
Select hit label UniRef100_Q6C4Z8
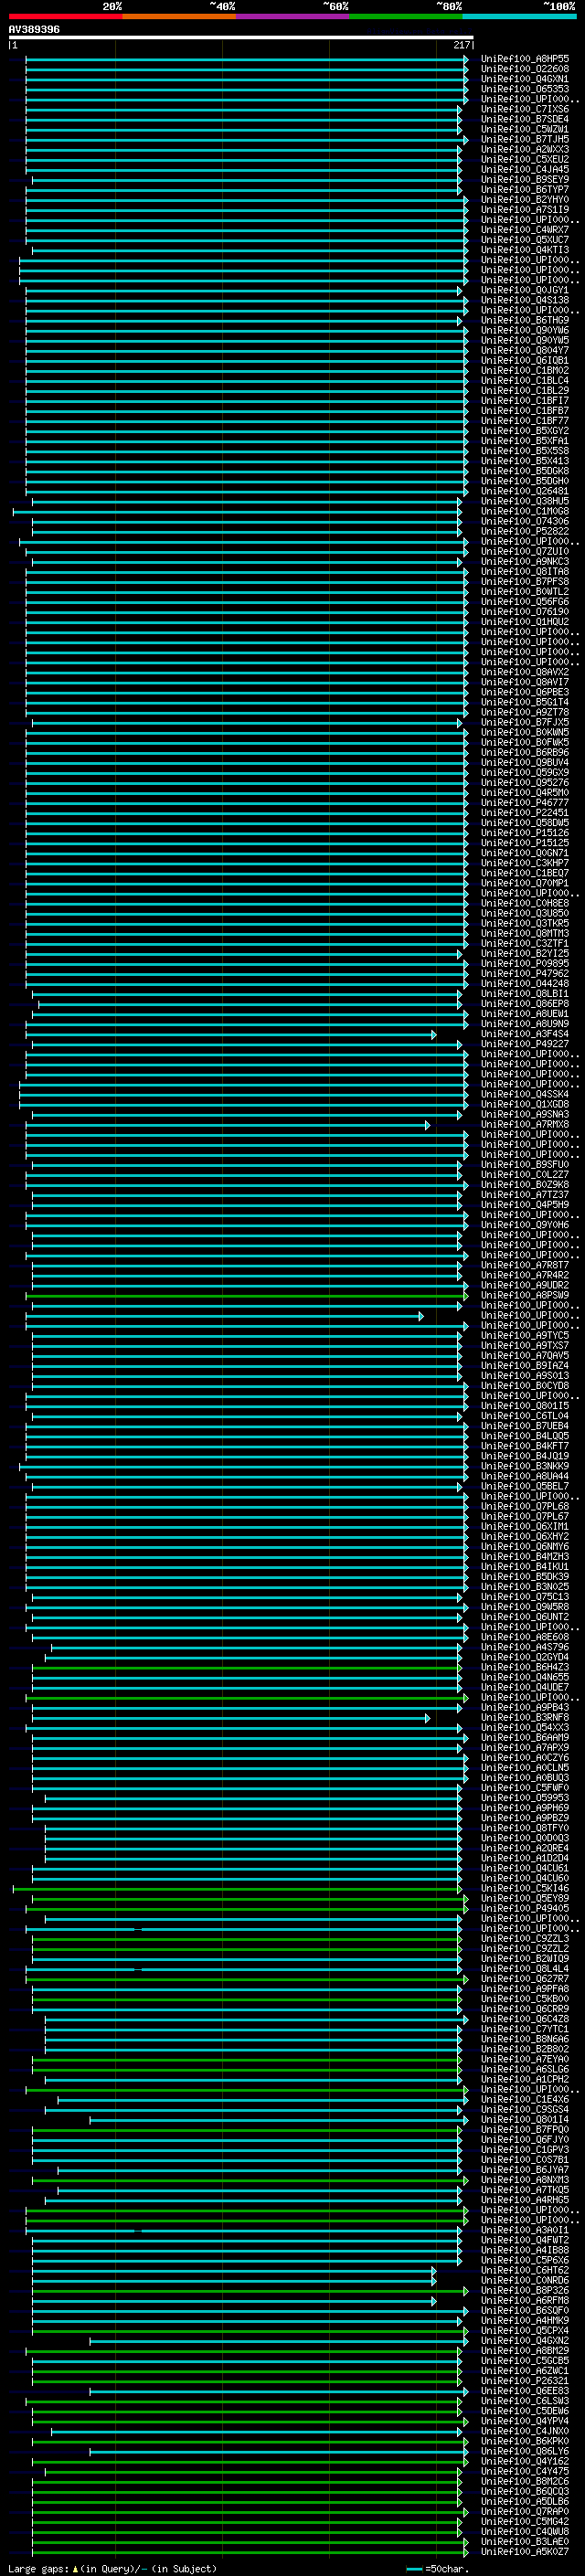pyautogui.click(x=525, y=2019)
